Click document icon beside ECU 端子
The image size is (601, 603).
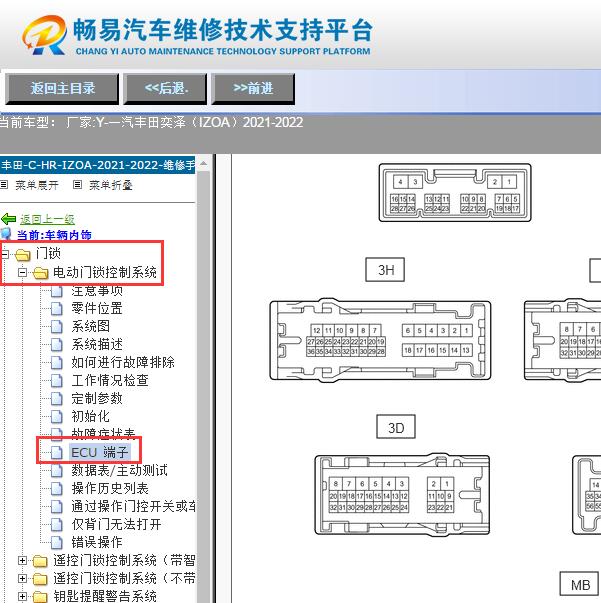pos(57,453)
